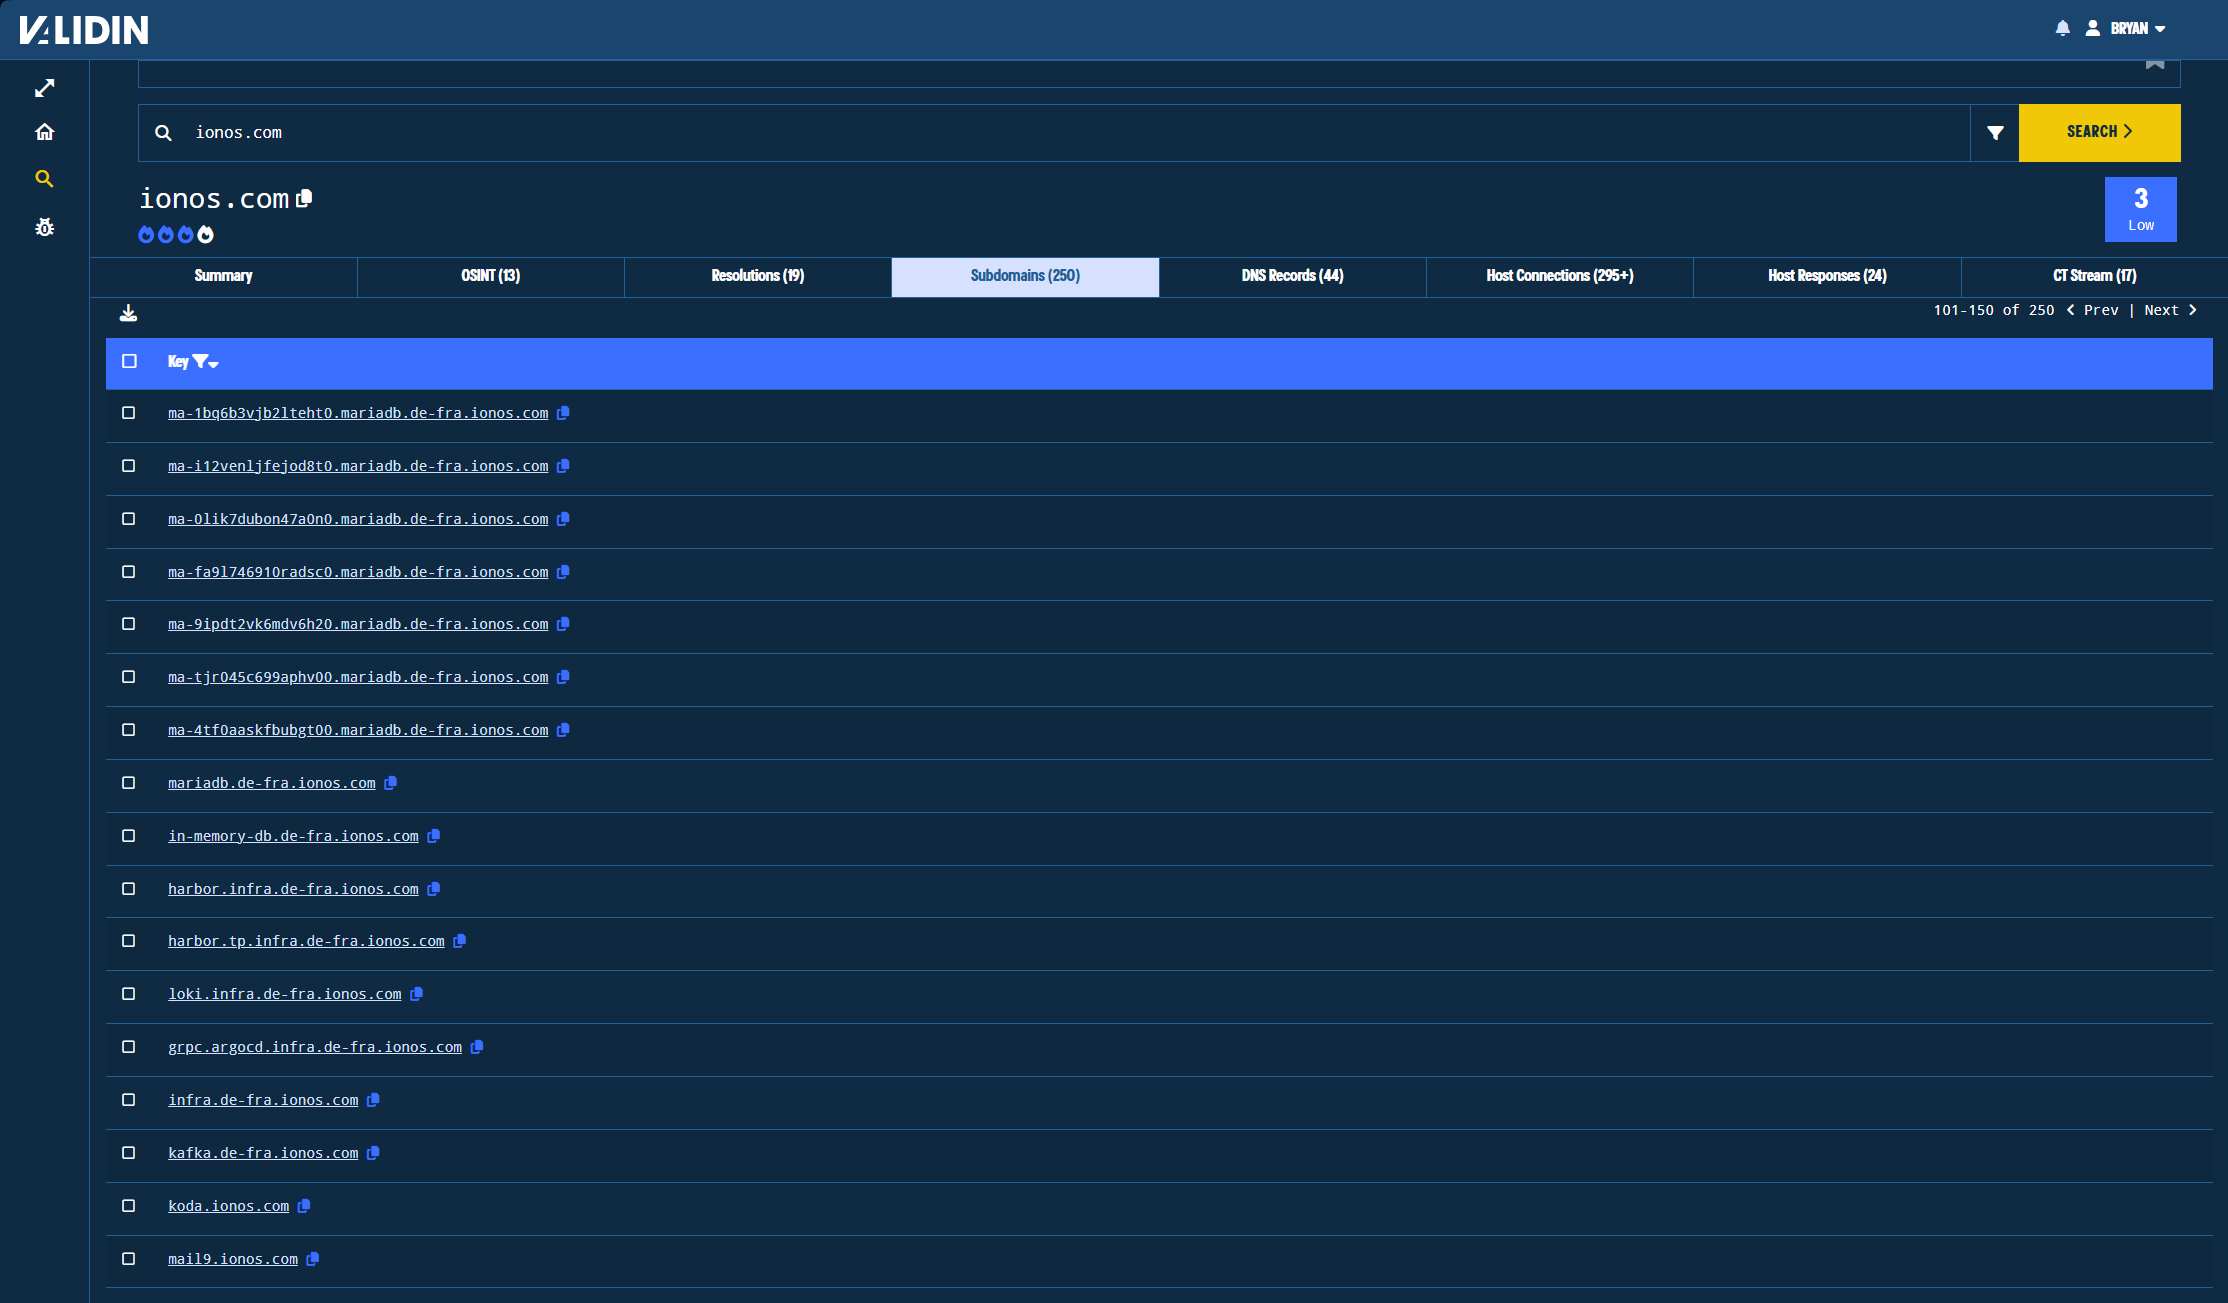Open link mail9.ionos.com
Image resolution: width=2228 pixels, height=1303 pixels.
pyautogui.click(x=233, y=1259)
